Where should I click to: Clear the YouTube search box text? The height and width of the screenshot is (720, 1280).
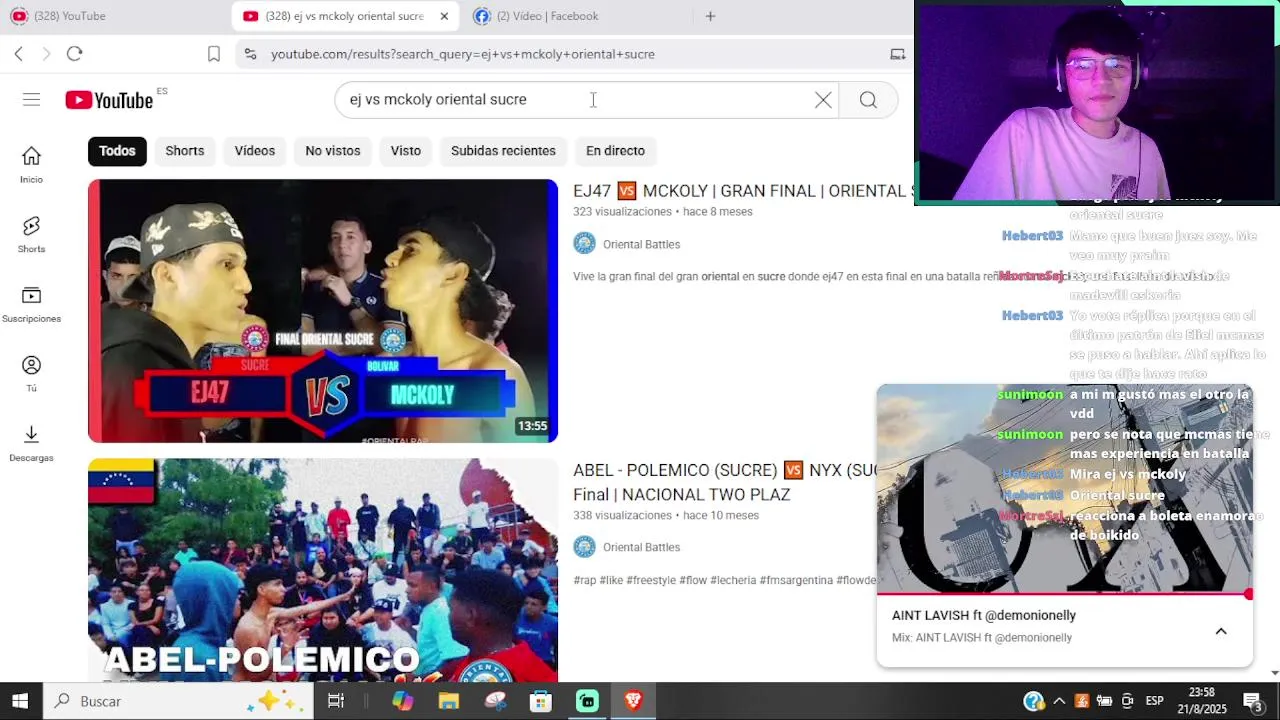tap(823, 100)
